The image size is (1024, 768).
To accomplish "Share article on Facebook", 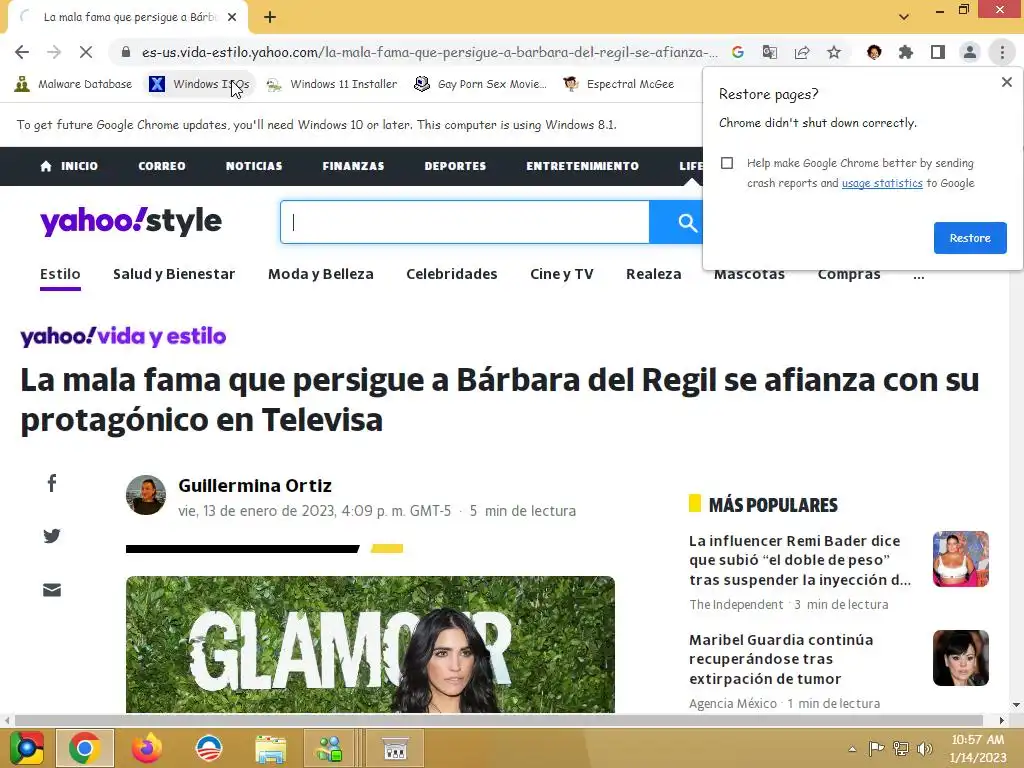I will click(52, 483).
